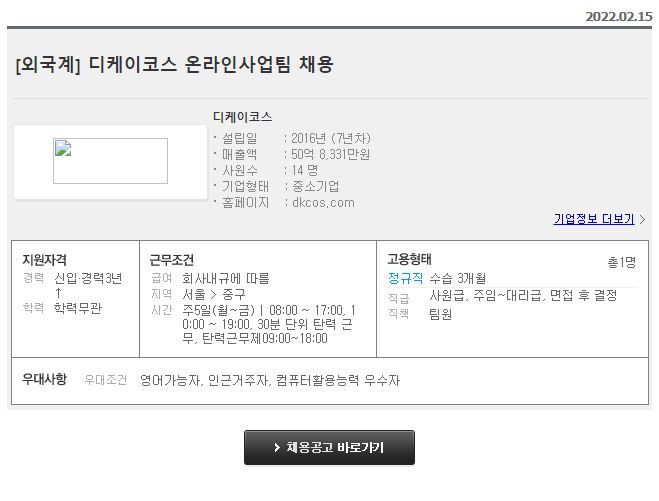
Task: Click the 지원자격 section heading
Action: [44, 259]
